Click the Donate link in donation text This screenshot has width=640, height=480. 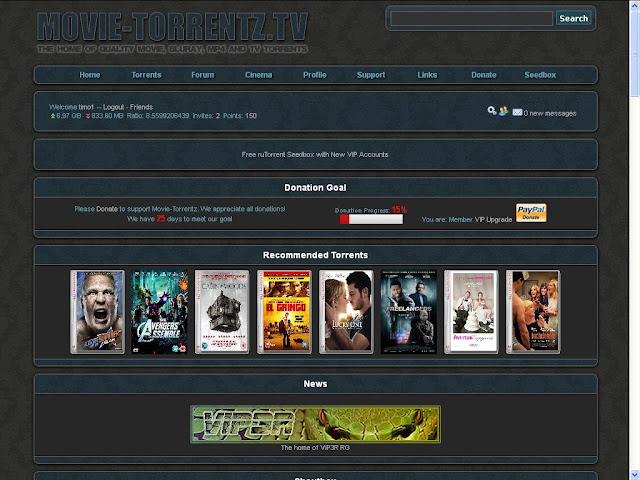(x=107, y=209)
